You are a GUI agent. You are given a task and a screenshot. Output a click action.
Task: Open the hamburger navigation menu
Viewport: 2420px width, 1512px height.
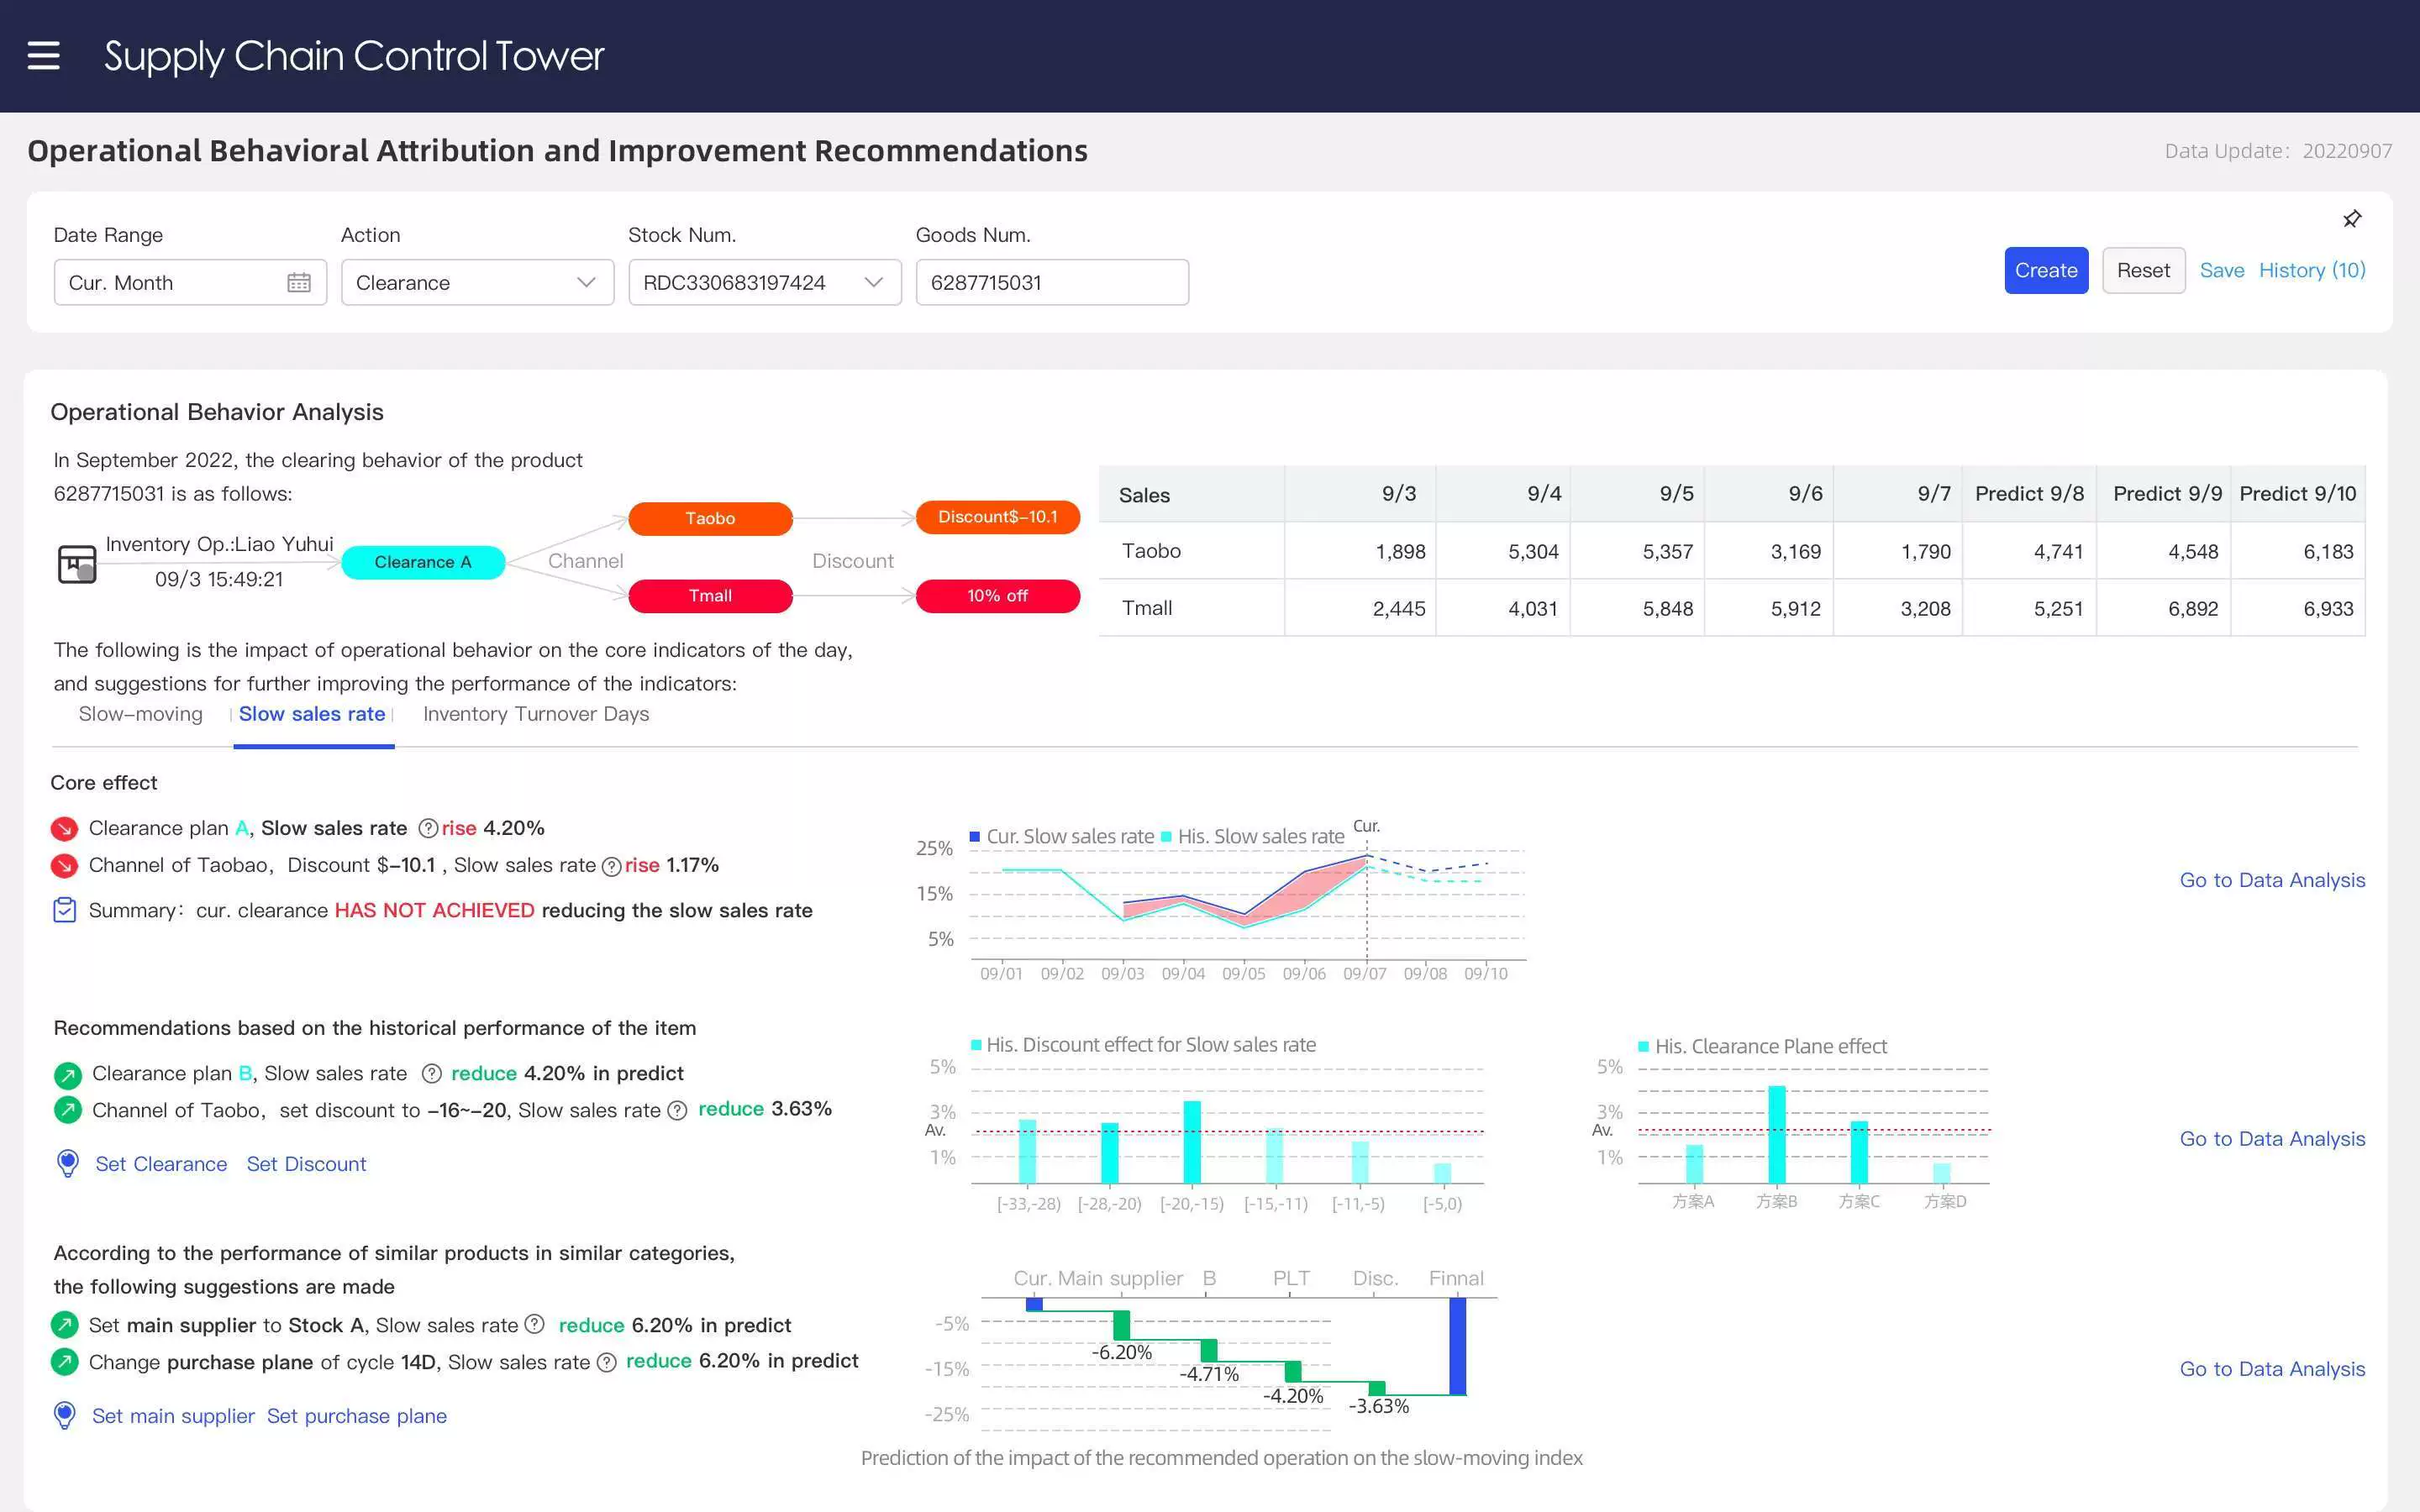43,56
